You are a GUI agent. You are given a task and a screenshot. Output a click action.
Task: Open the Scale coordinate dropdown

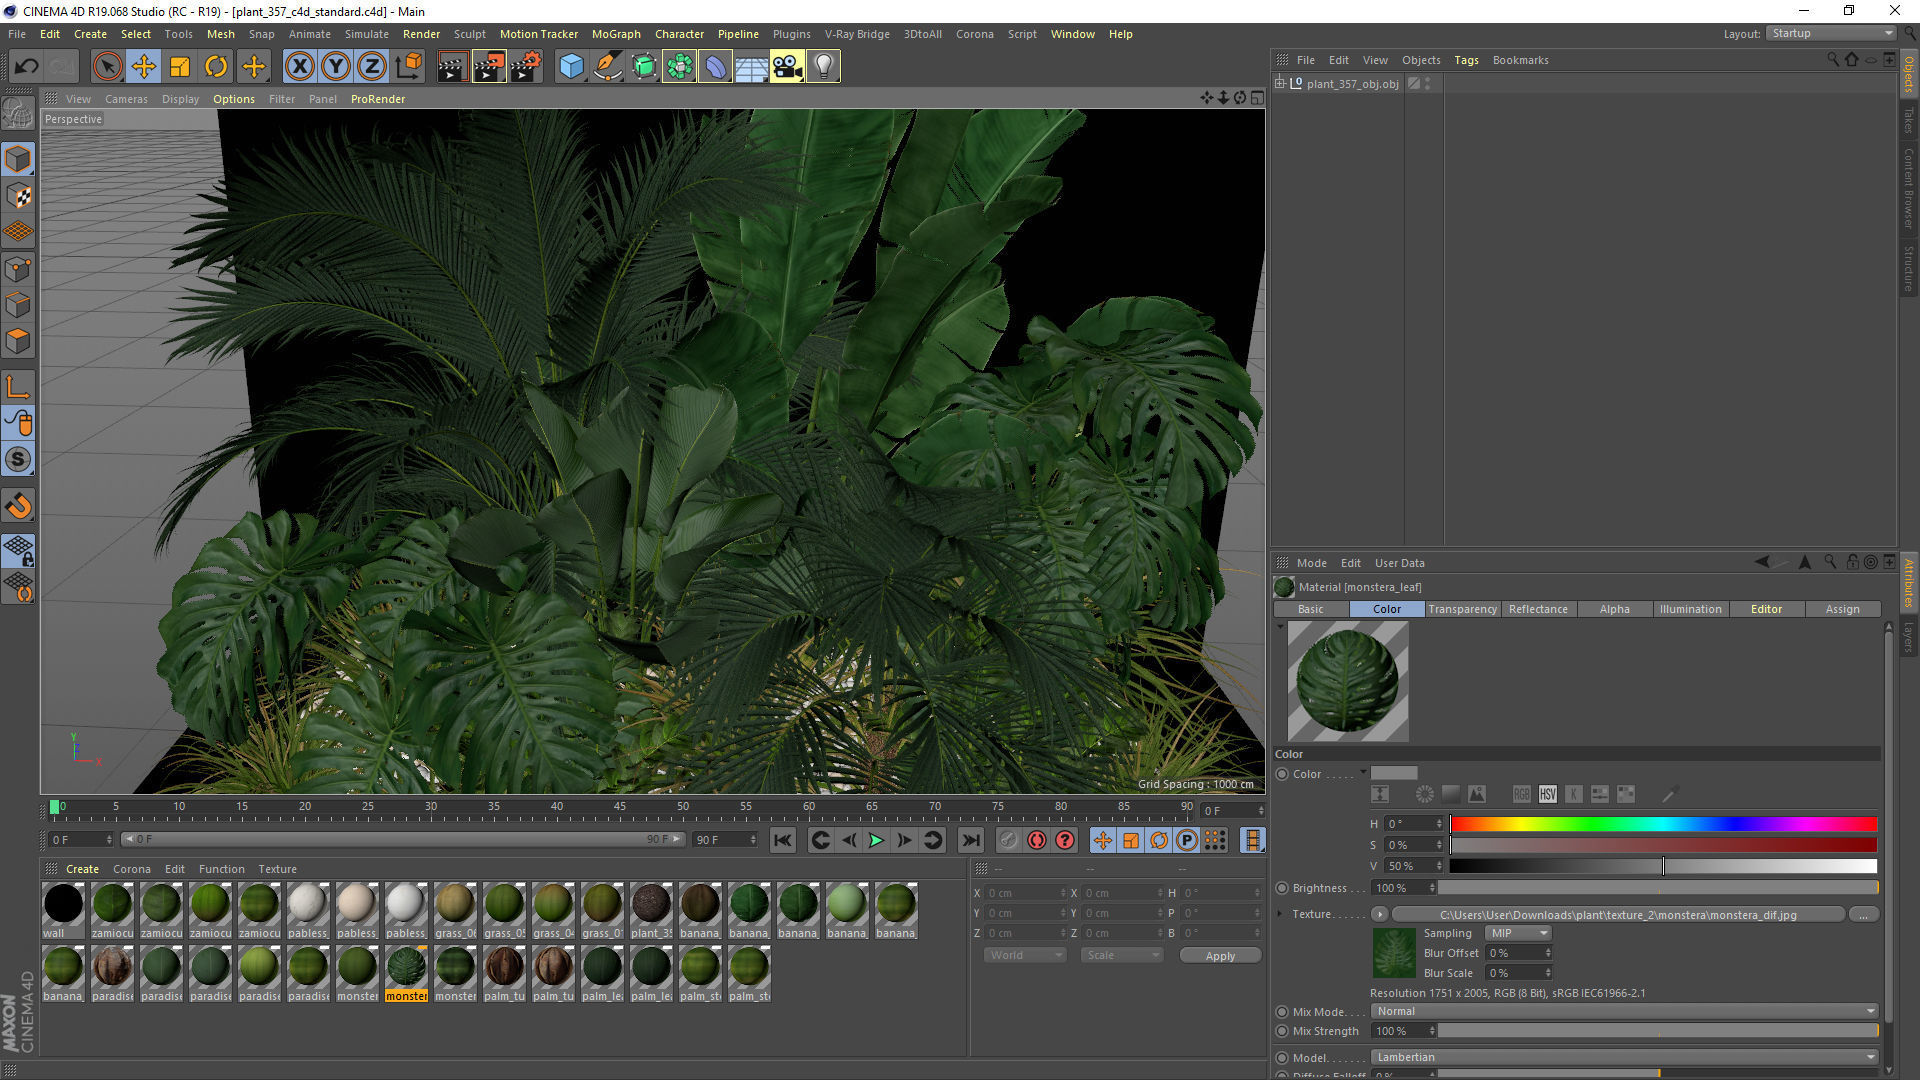1122,955
